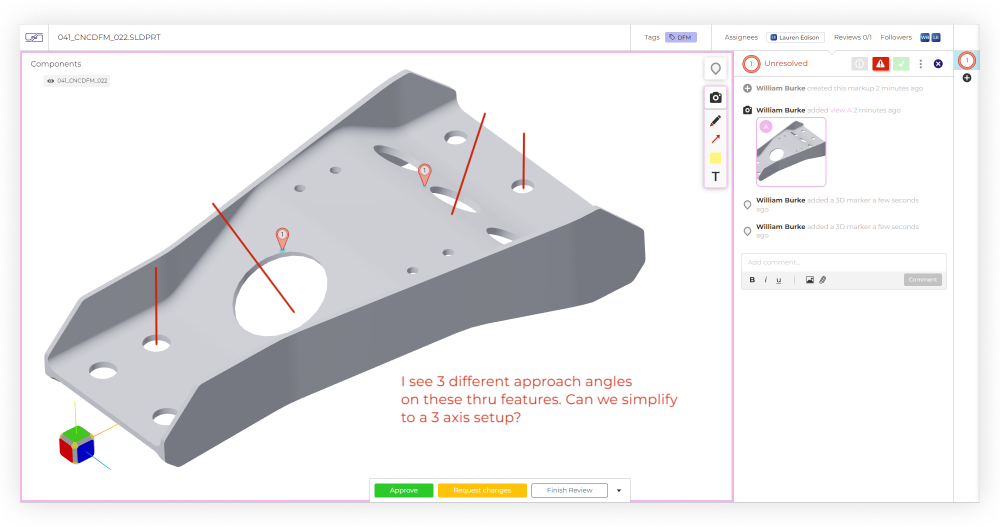Image resolution: width=1000 pixels, height=527 pixels.
Task: Capture a view with the camera tool
Action: (x=715, y=97)
